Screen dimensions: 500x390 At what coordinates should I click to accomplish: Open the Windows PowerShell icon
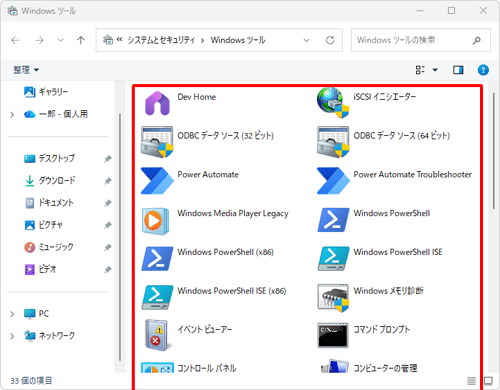[x=333, y=220]
